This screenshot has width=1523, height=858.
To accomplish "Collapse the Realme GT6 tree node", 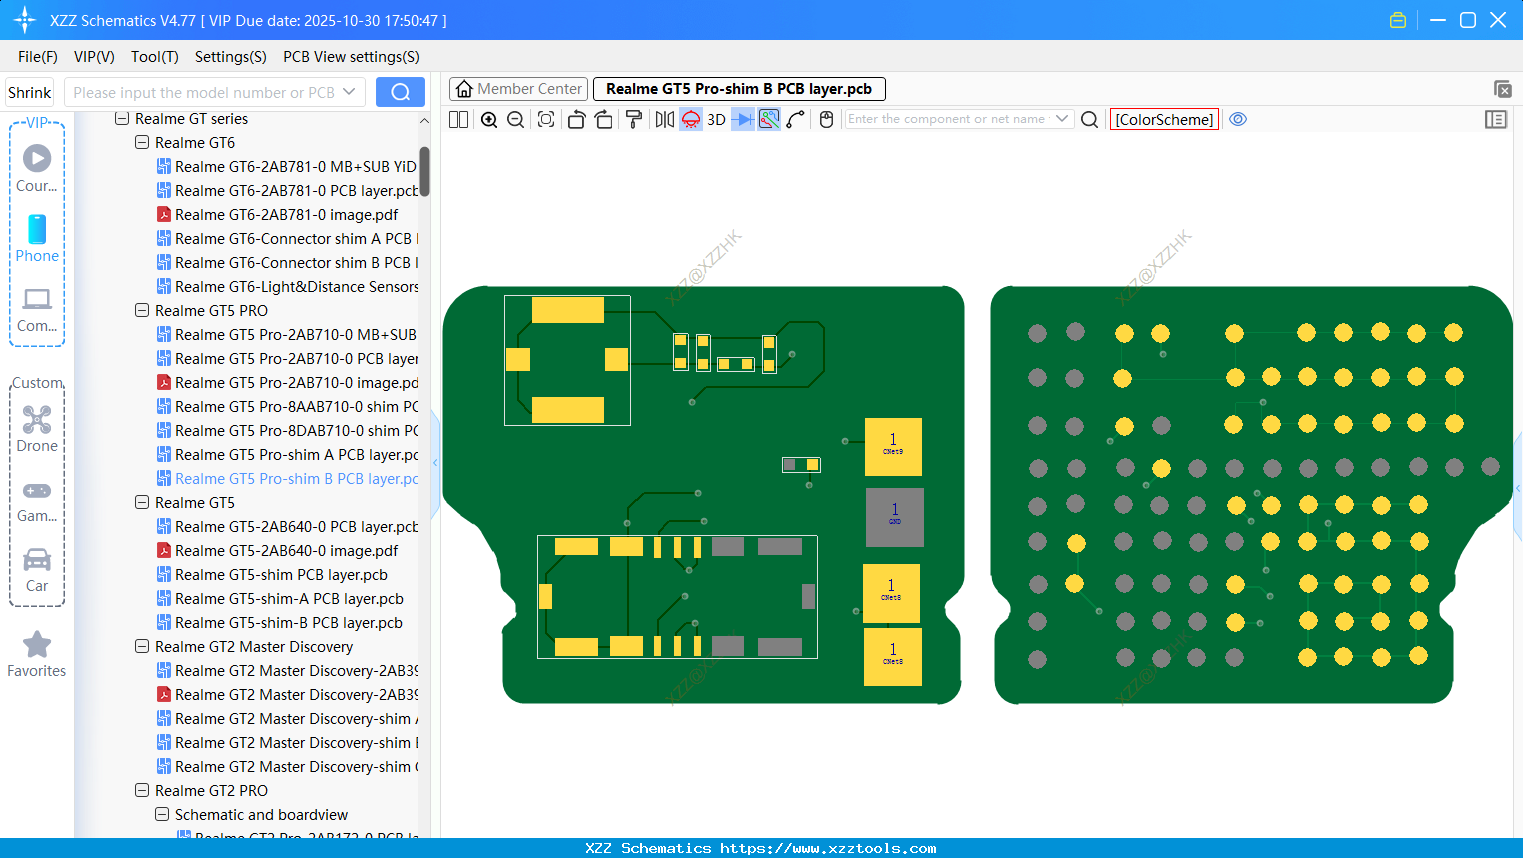I will coord(142,143).
